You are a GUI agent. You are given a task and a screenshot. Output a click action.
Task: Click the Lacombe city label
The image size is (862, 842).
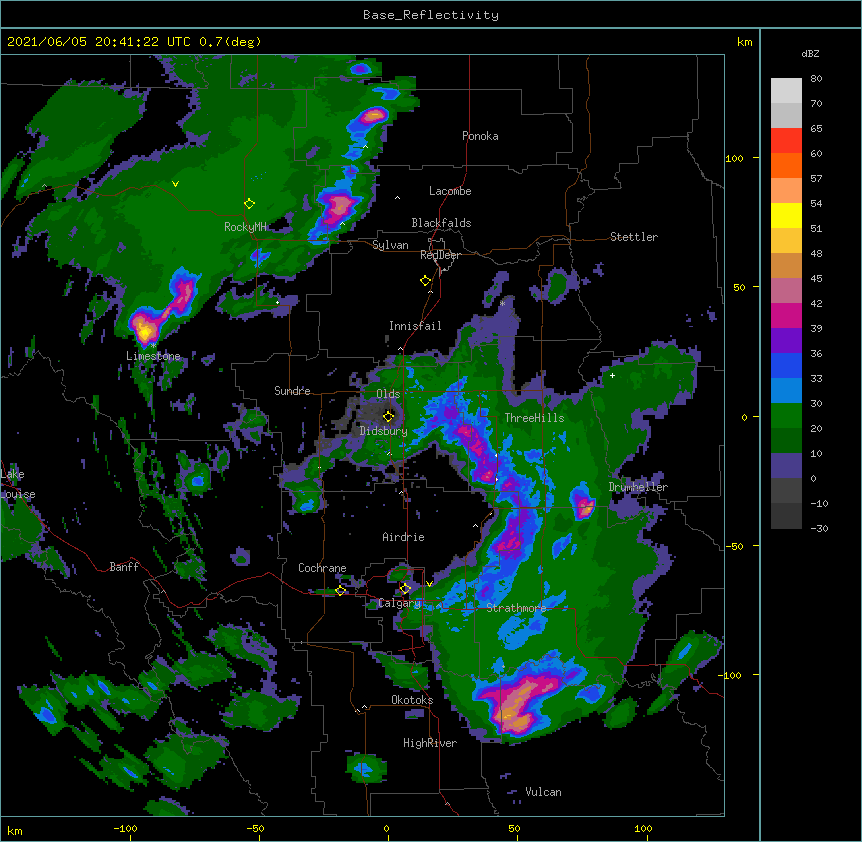tap(450, 191)
